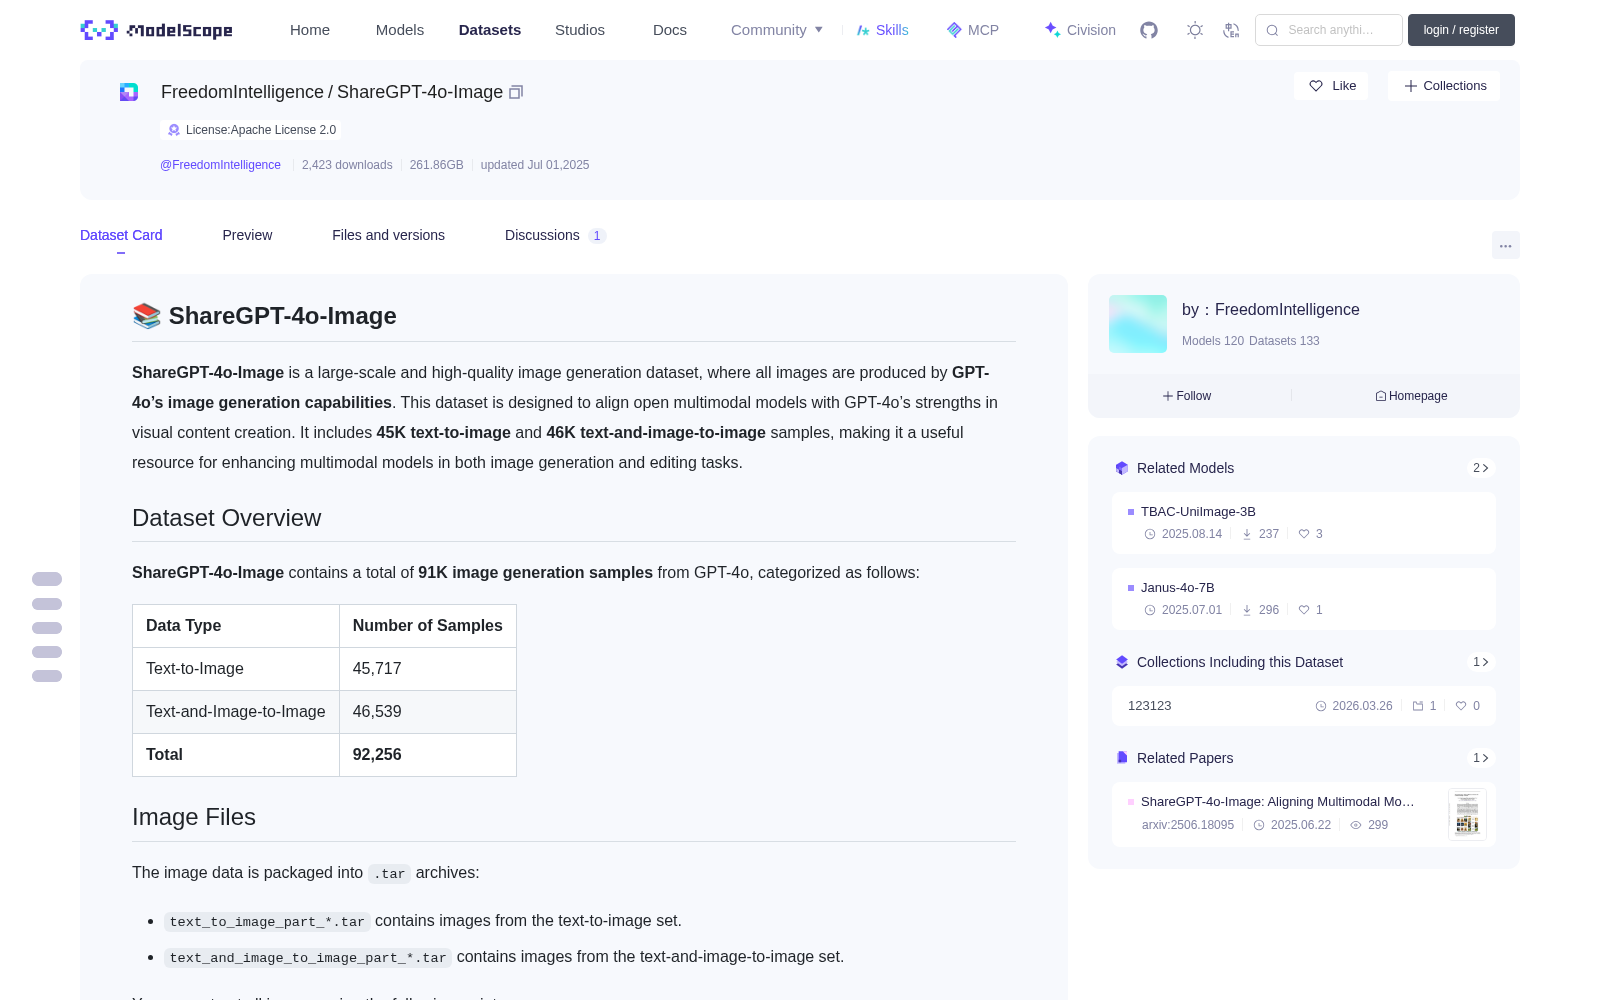Click the license badge icon
This screenshot has width=1600, height=1000.
point(174,130)
